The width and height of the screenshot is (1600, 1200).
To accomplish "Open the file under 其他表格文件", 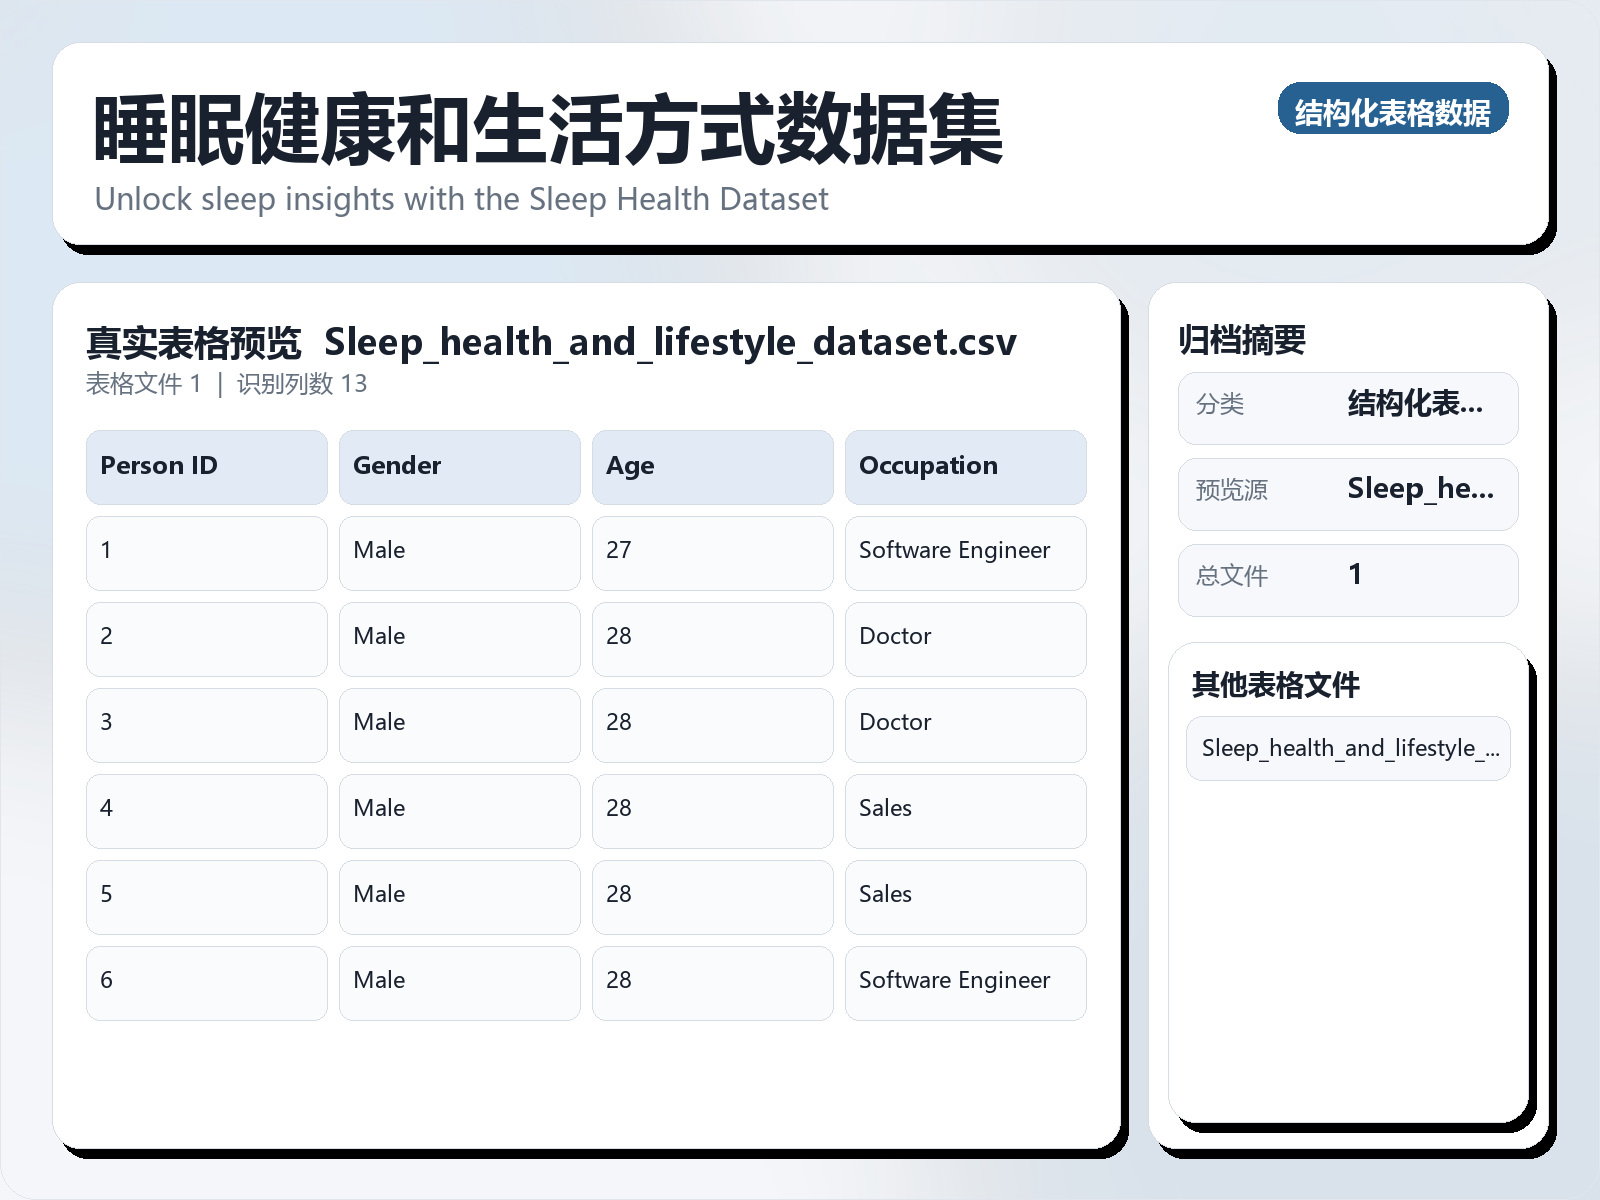I will [1347, 748].
